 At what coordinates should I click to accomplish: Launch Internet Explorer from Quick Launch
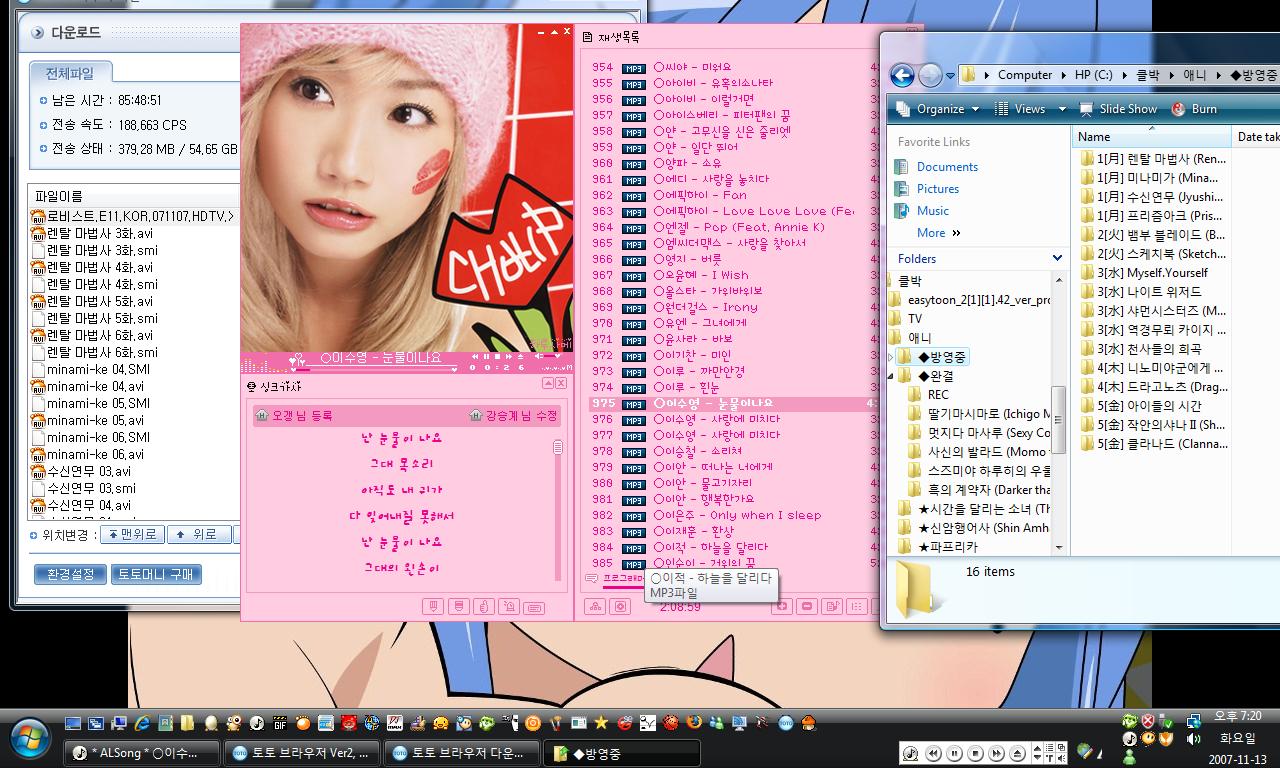pos(142,723)
